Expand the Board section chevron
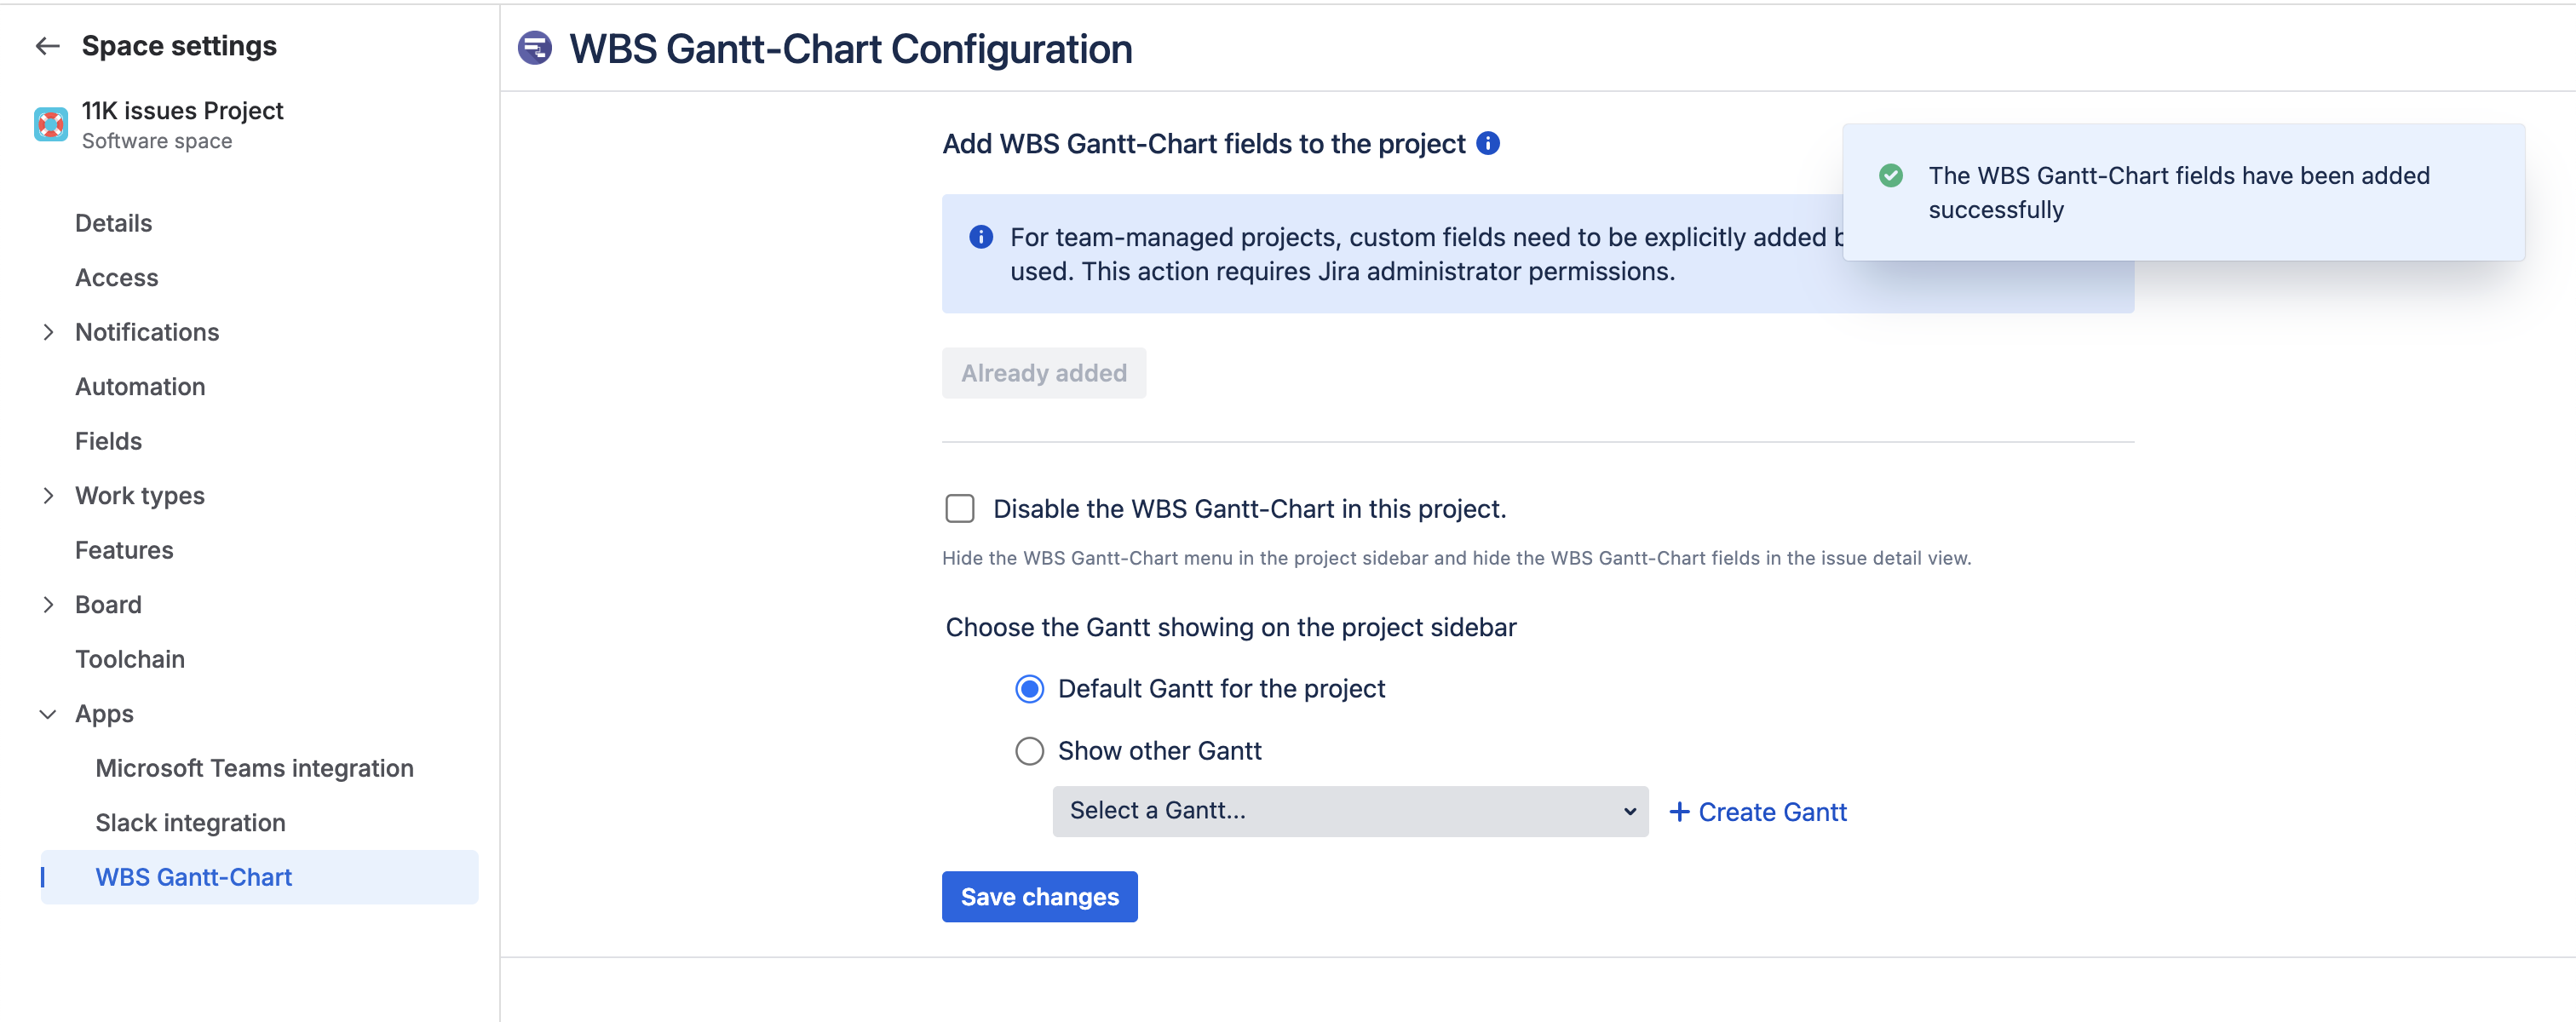Image resolution: width=2576 pixels, height=1022 pixels. point(48,605)
